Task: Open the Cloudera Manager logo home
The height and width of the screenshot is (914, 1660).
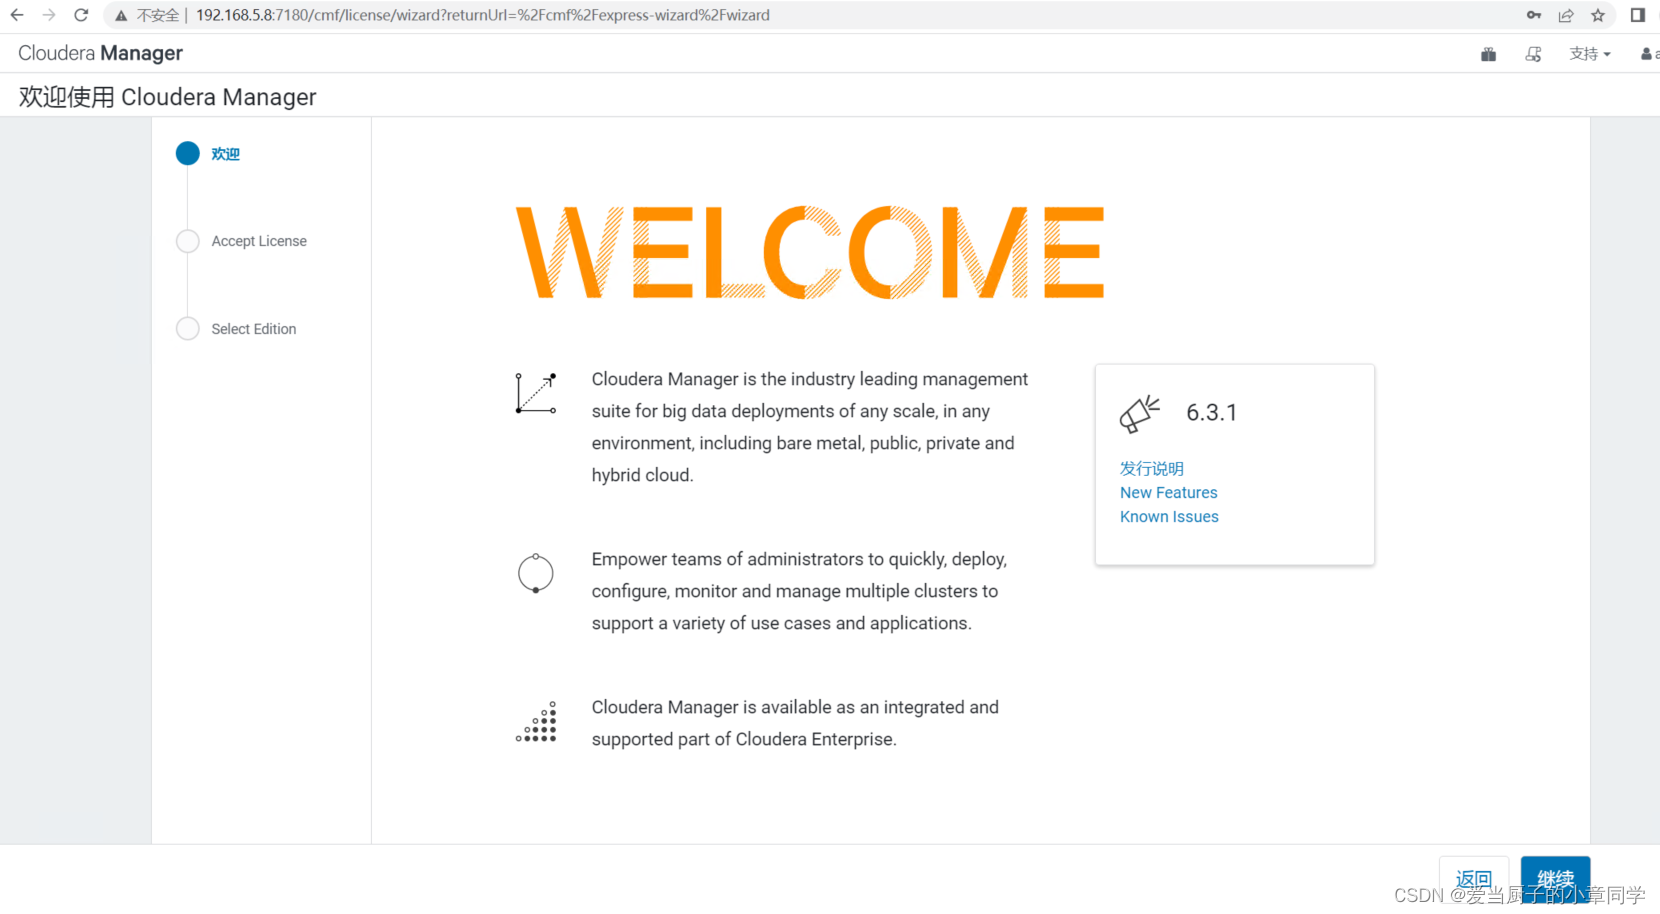Action: tap(100, 53)
